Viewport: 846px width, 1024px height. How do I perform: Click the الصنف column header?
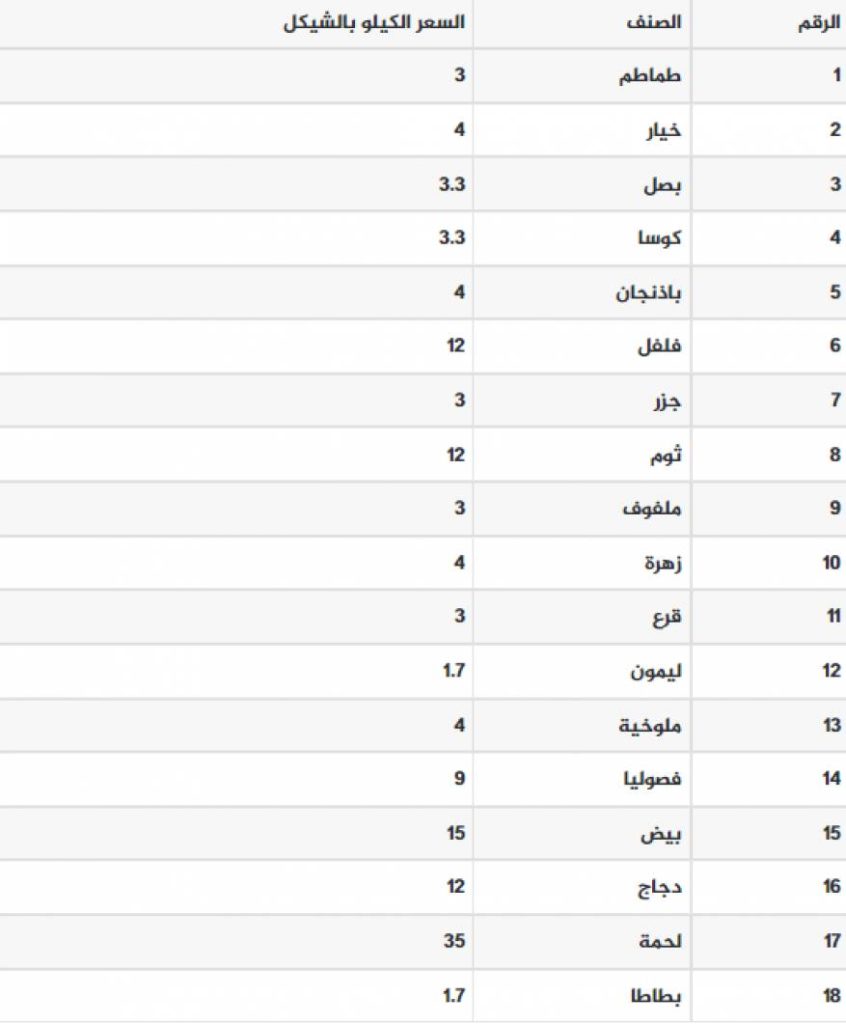click(x=653, y=23)
